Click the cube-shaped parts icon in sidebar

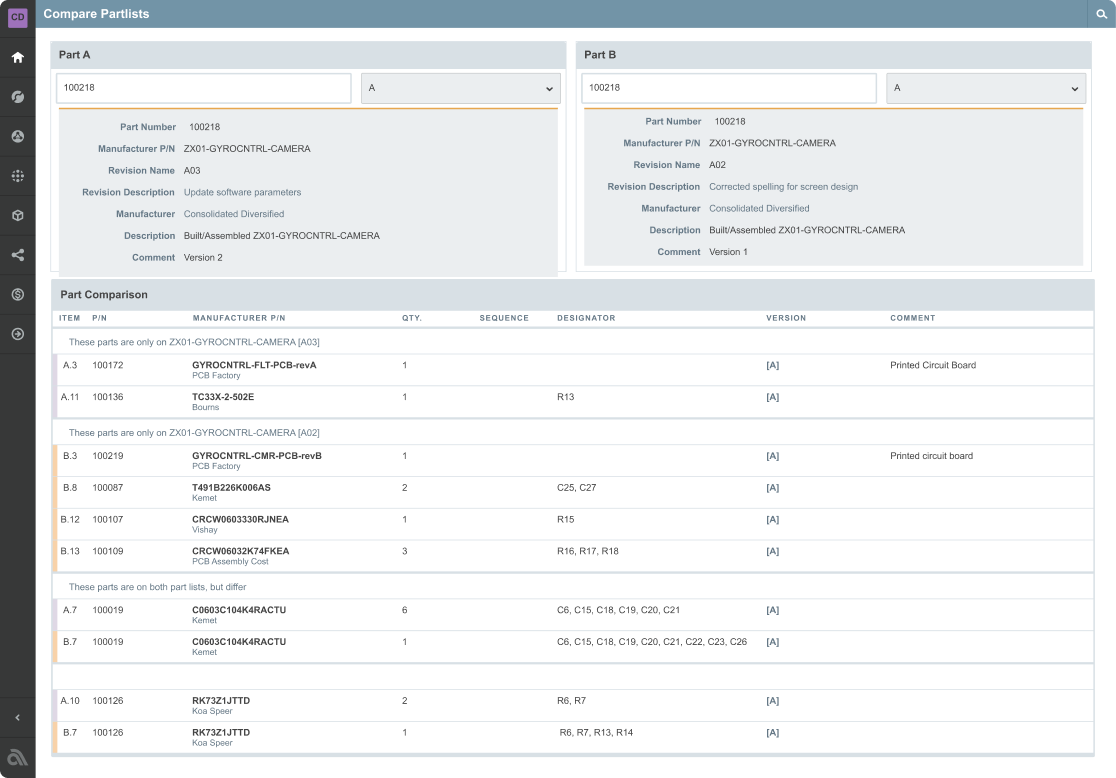click(17, 215)
